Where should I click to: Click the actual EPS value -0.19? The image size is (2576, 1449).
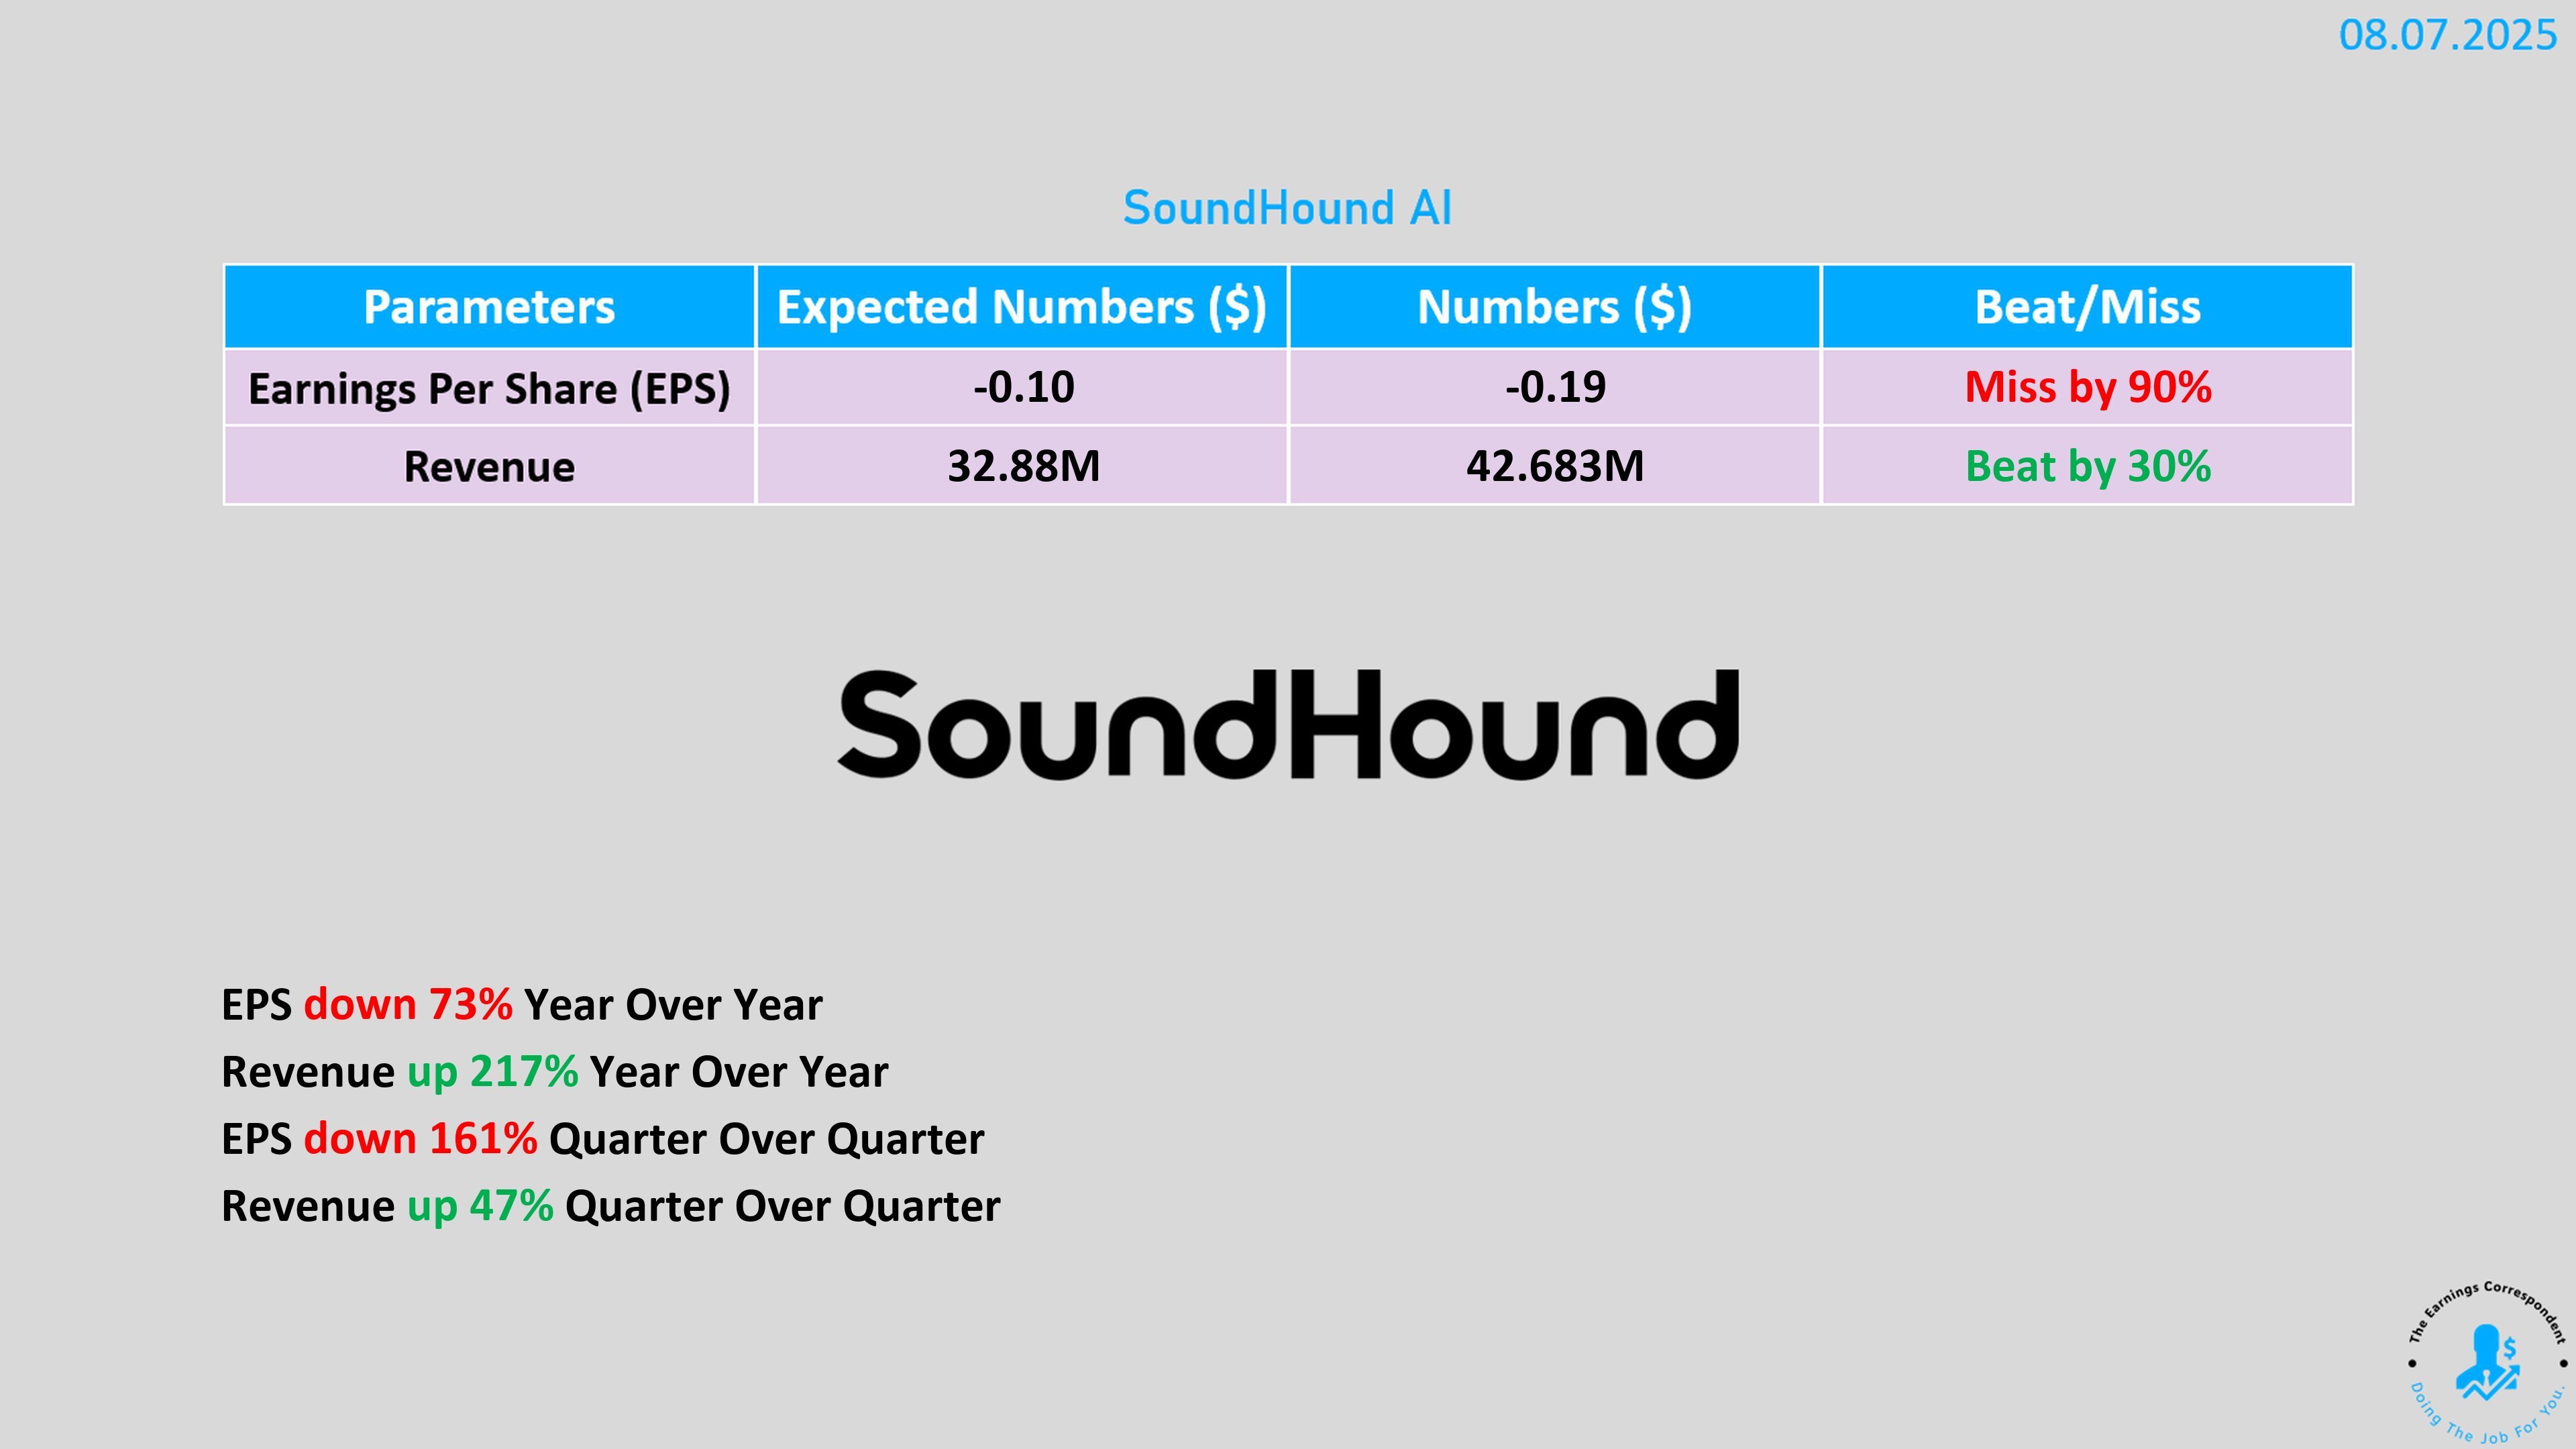point(1555,388)
